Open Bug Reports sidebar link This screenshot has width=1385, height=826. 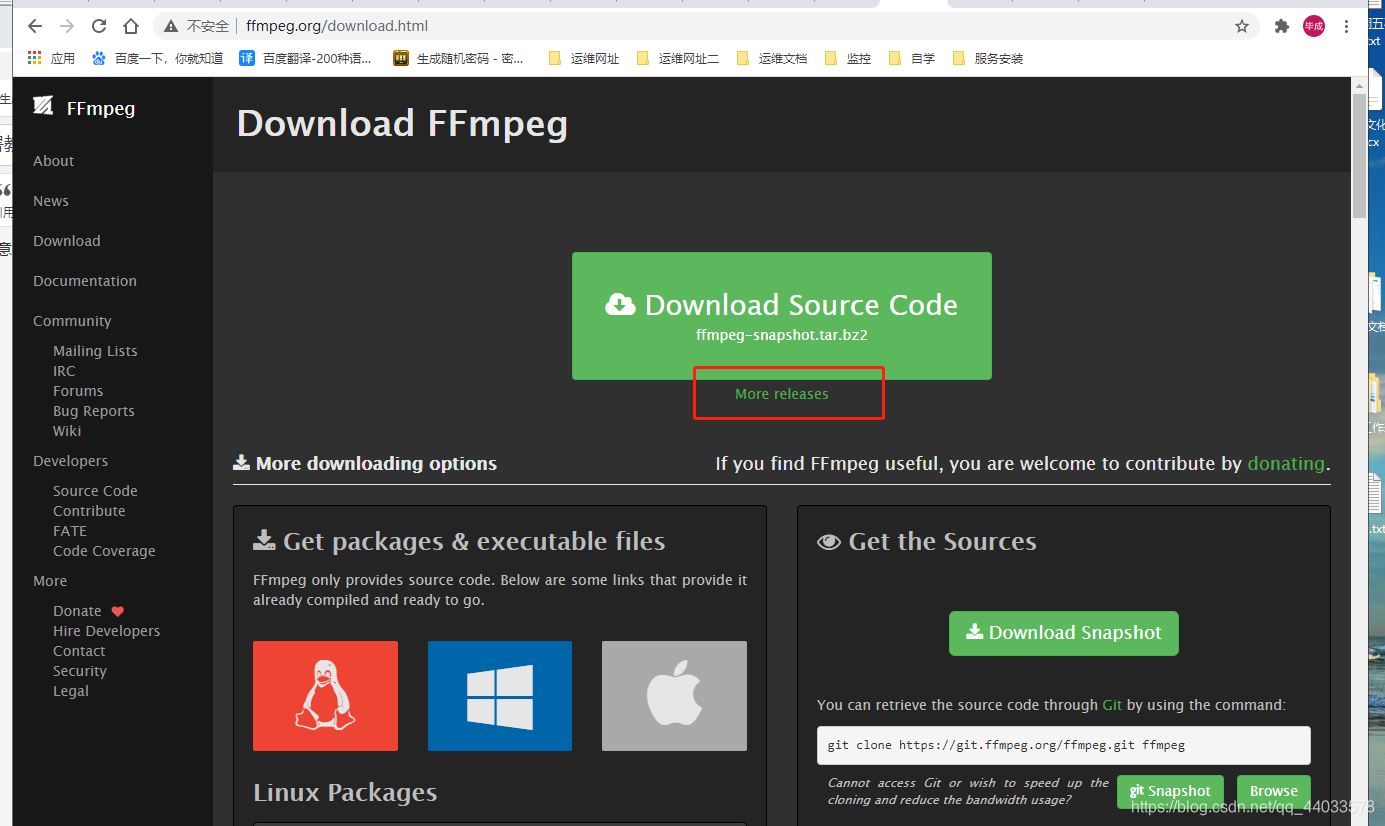[x=94, y=411]
